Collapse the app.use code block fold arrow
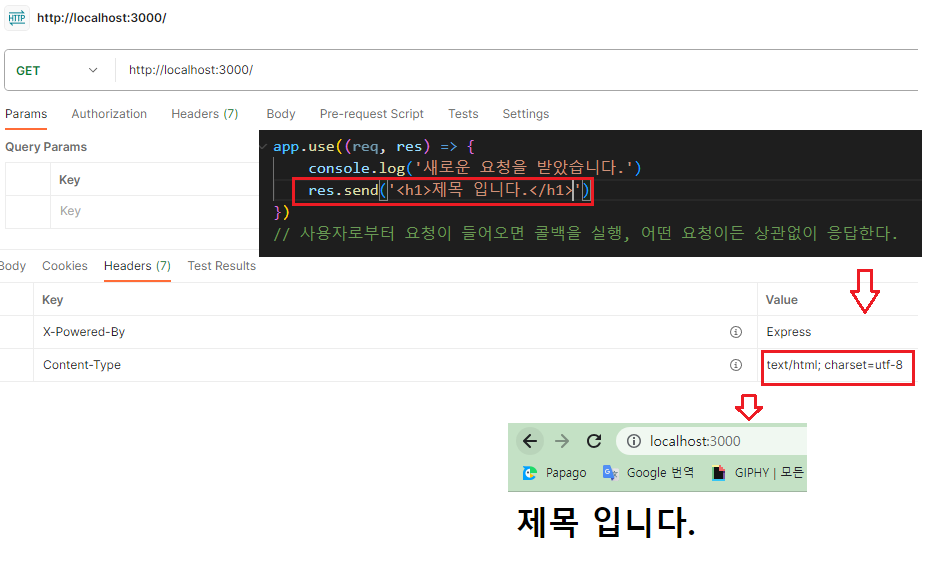Viewport: 952px width, 561px height. (x=264, y=147)
